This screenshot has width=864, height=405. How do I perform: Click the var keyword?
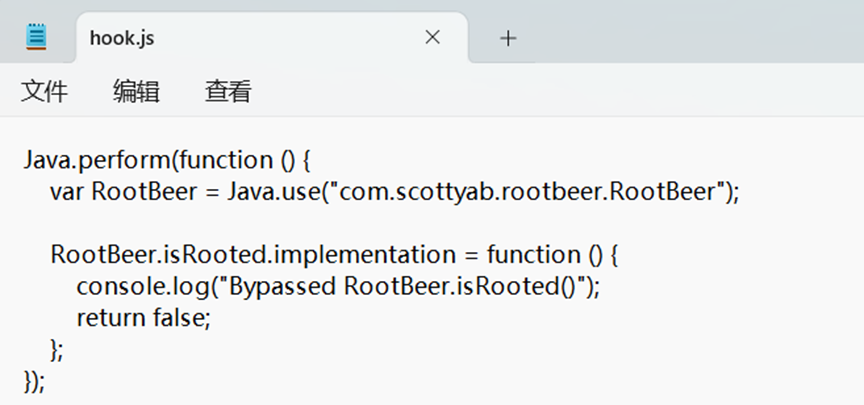click(66, 192)
